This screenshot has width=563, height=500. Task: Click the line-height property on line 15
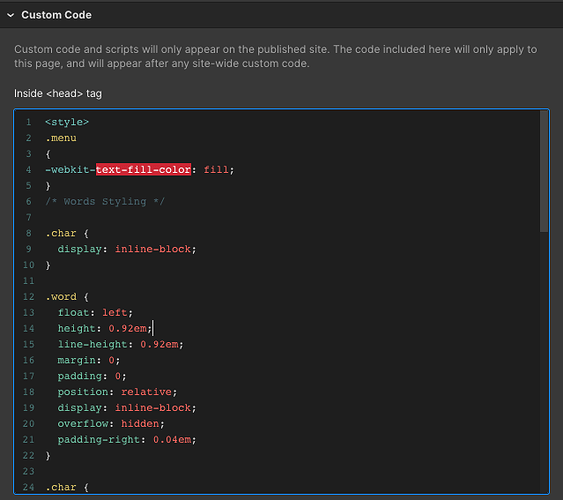pos(93,344)
